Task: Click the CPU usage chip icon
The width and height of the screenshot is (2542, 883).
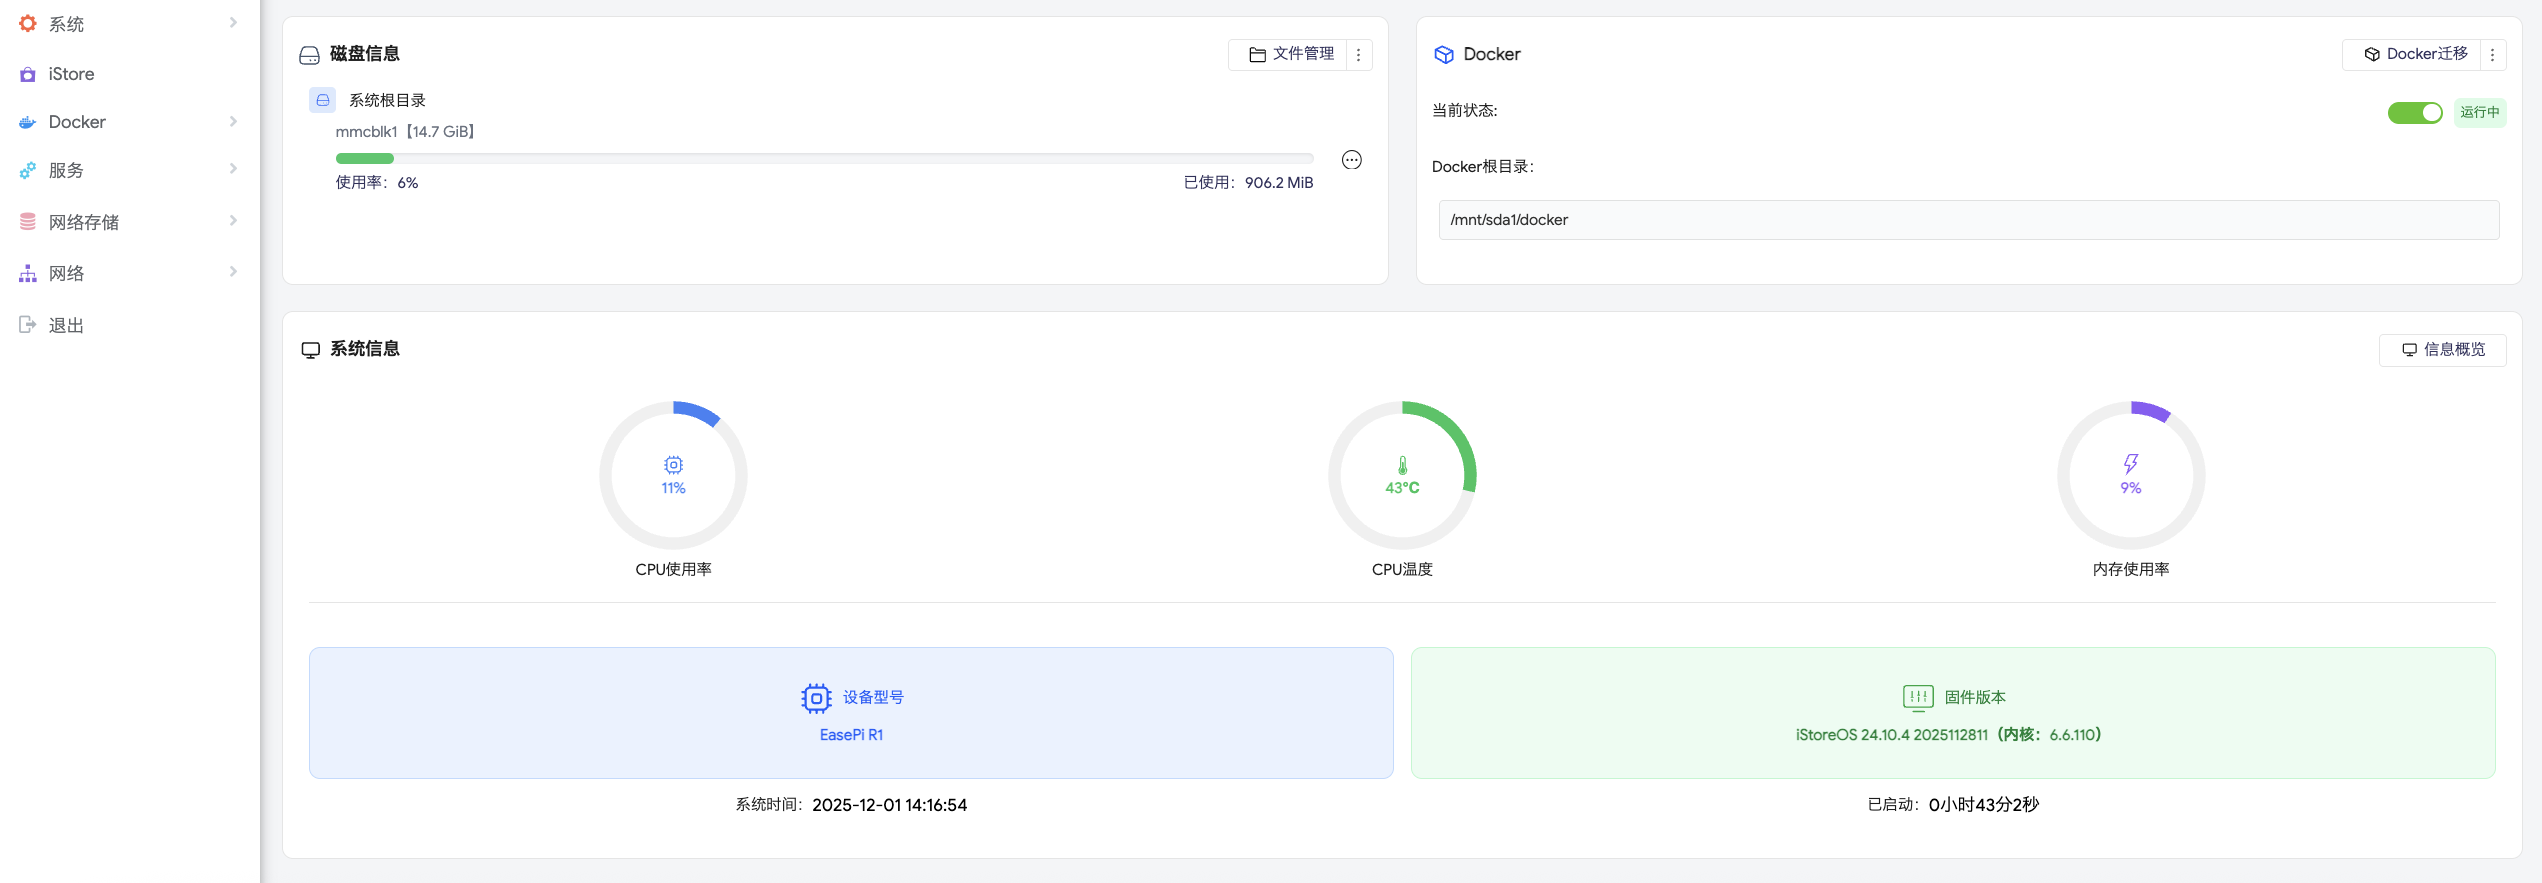Action: [x=673, y=465]
